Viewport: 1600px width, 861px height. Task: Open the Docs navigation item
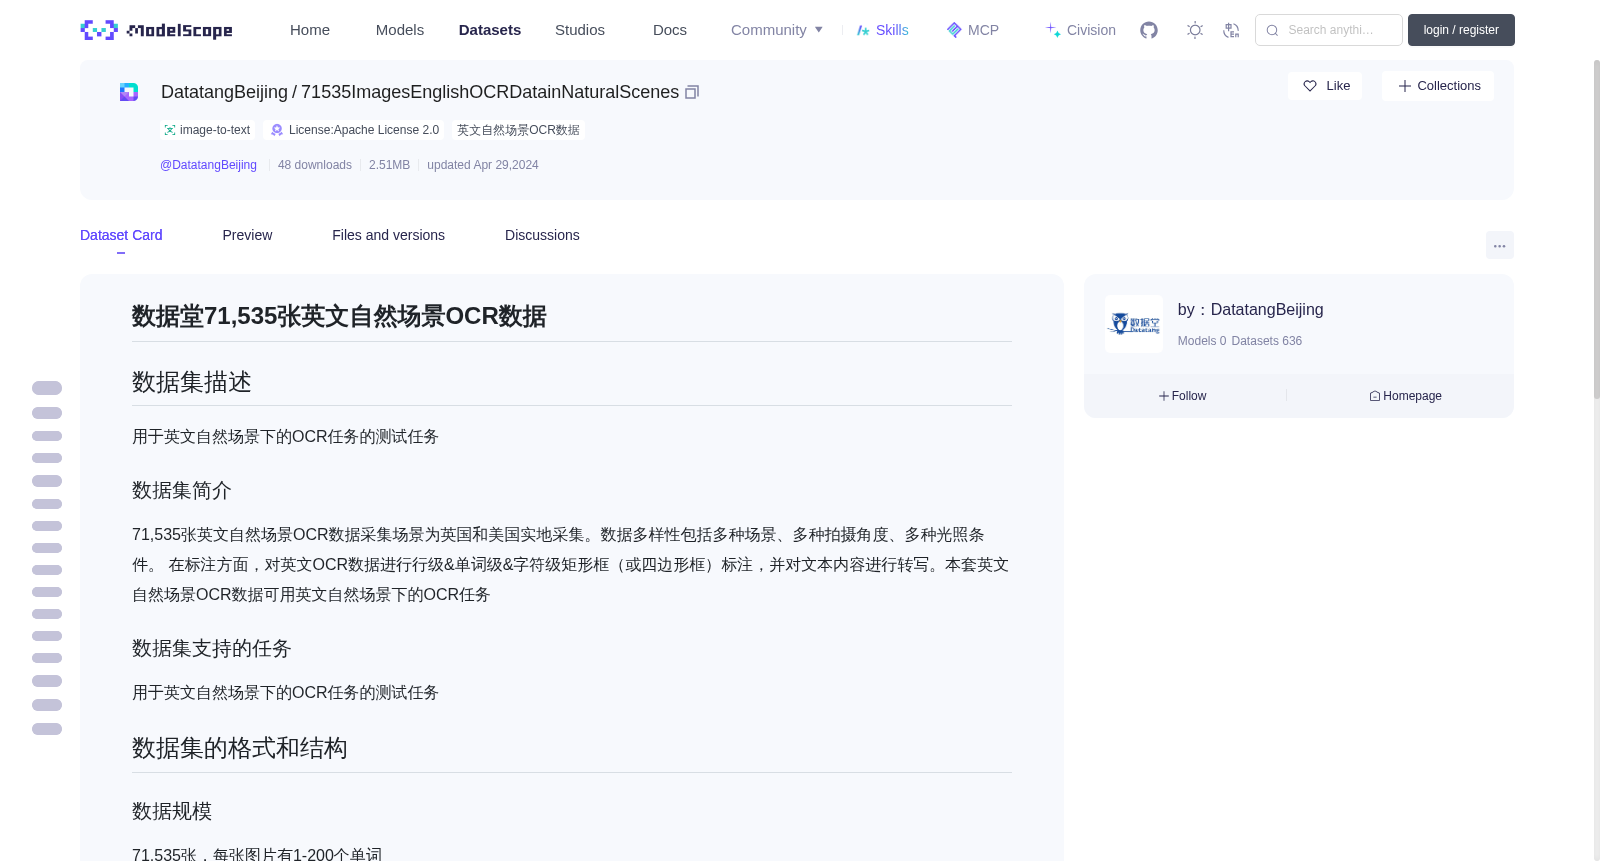point(670,30)
